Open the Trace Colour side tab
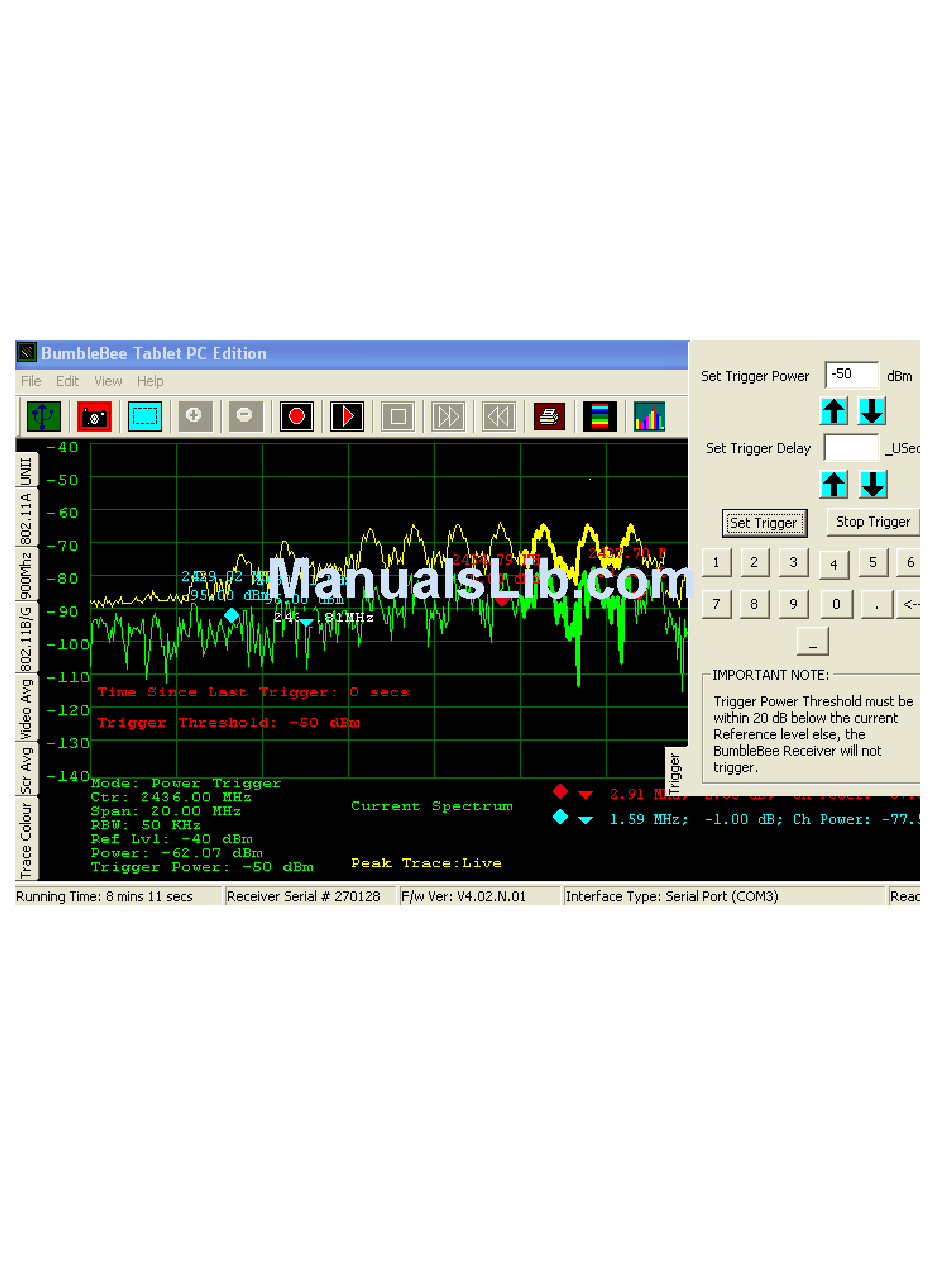The width and height of the screenshot is (950, 1267). [27, 837]
